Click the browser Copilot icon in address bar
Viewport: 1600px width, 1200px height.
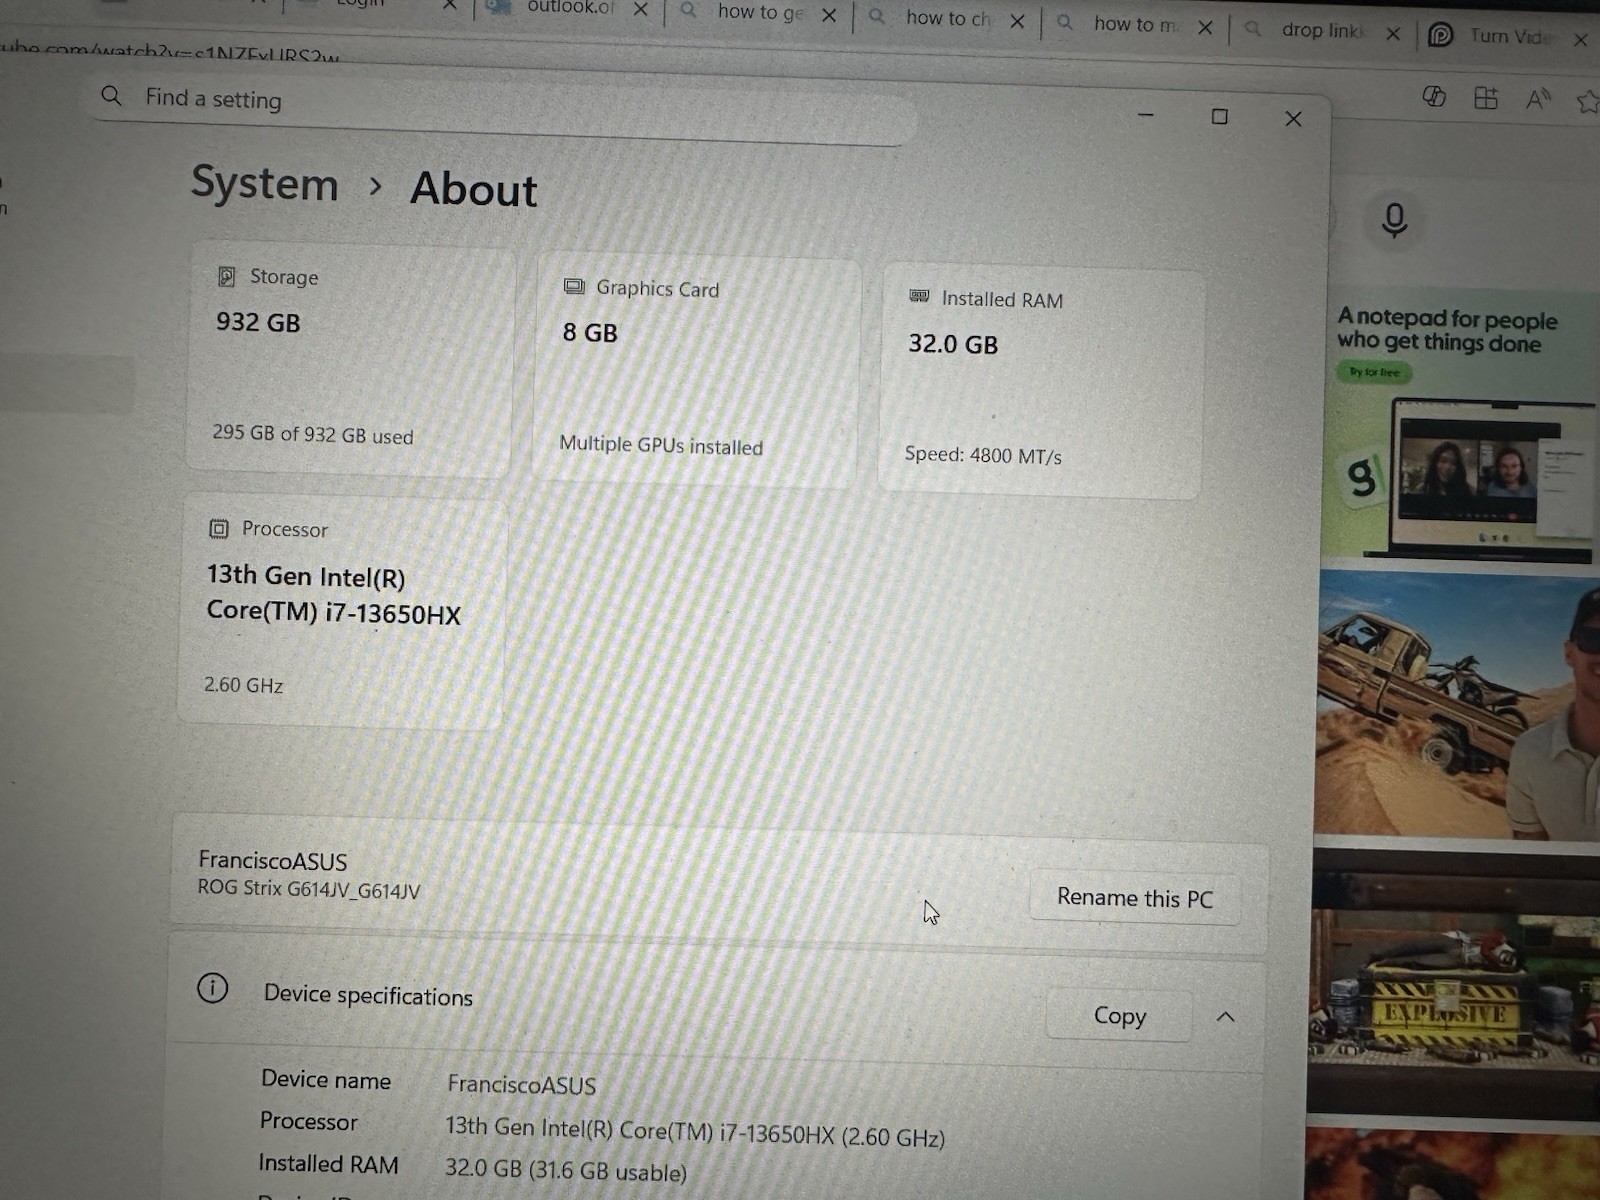tap(1434, 96)
